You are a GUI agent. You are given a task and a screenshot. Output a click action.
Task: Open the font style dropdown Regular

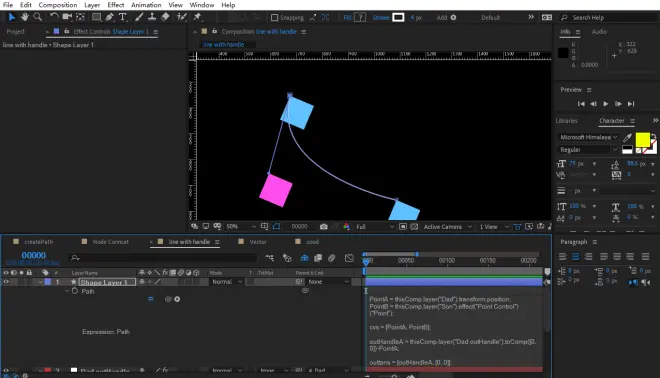[x=588, y=149]
